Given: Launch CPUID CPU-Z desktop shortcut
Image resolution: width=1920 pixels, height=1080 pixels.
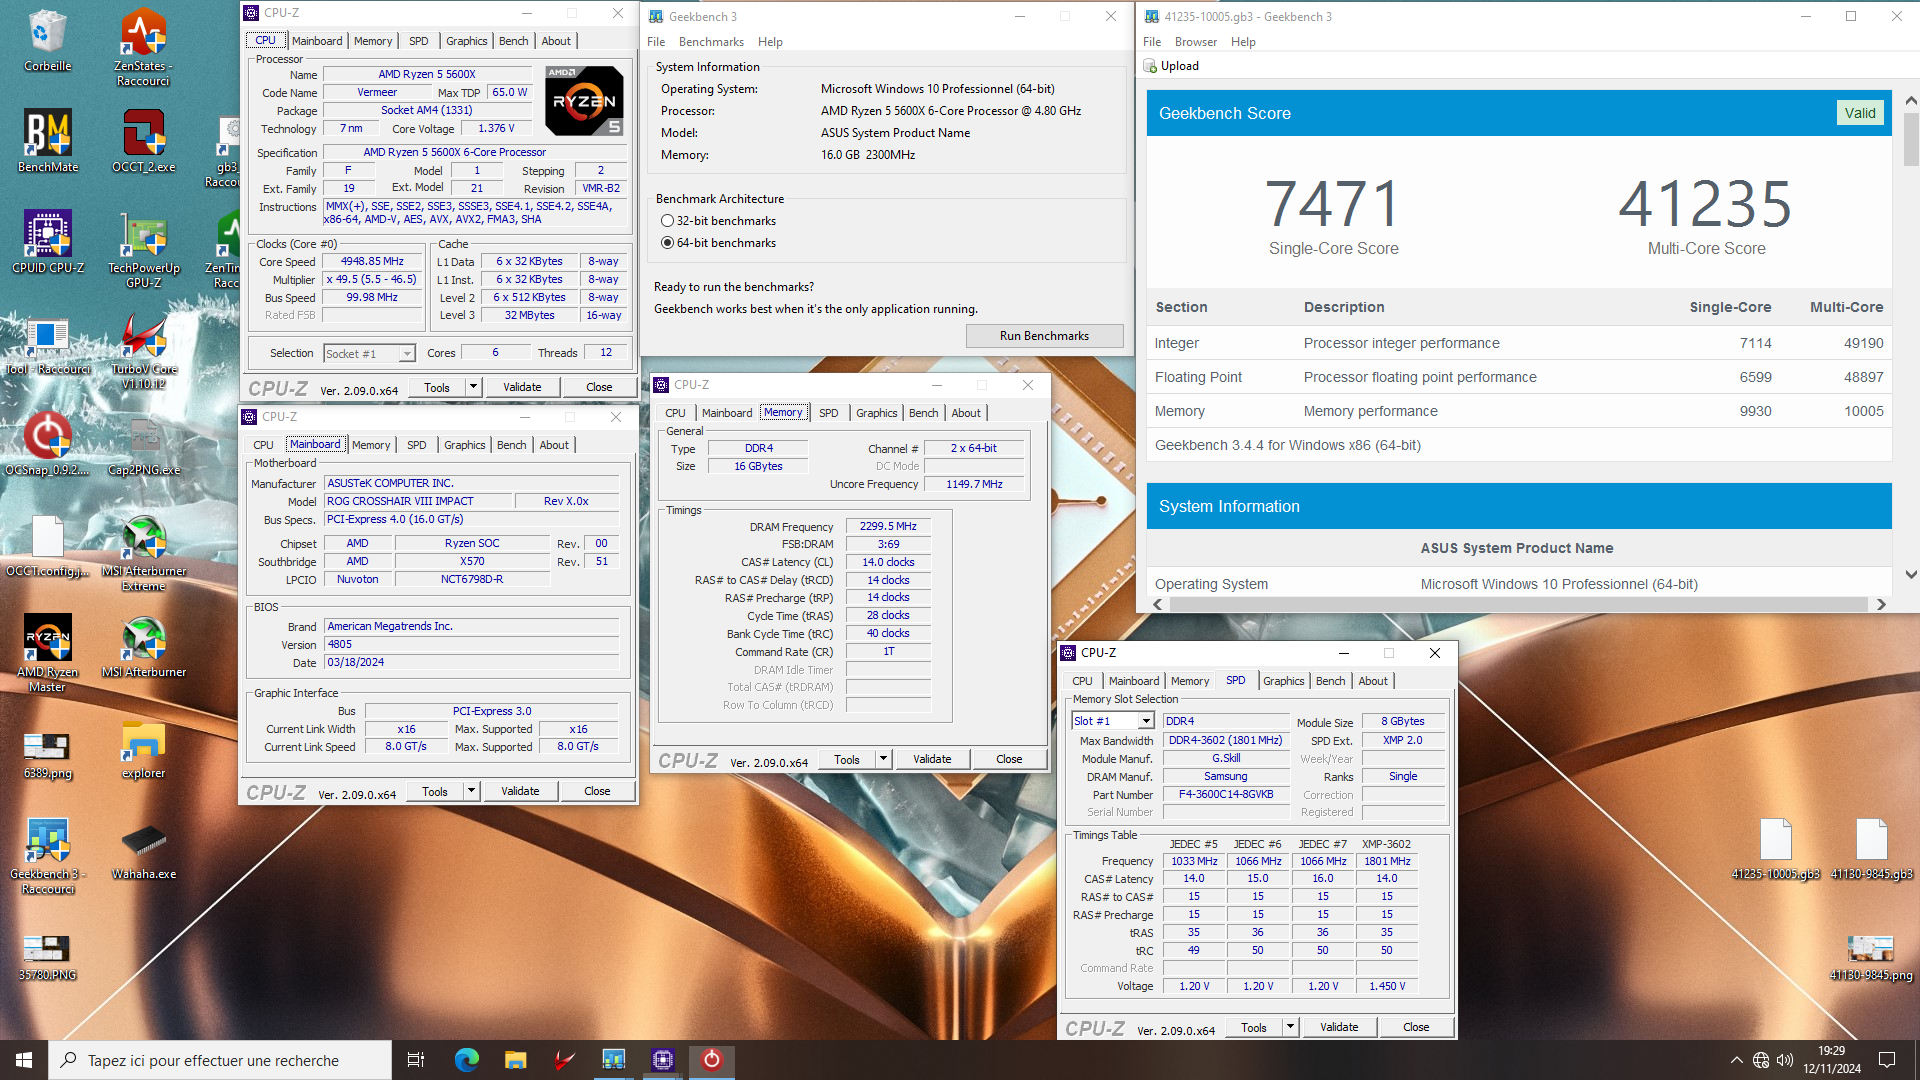Looking at the screenshot, I should tap(47, 242).
